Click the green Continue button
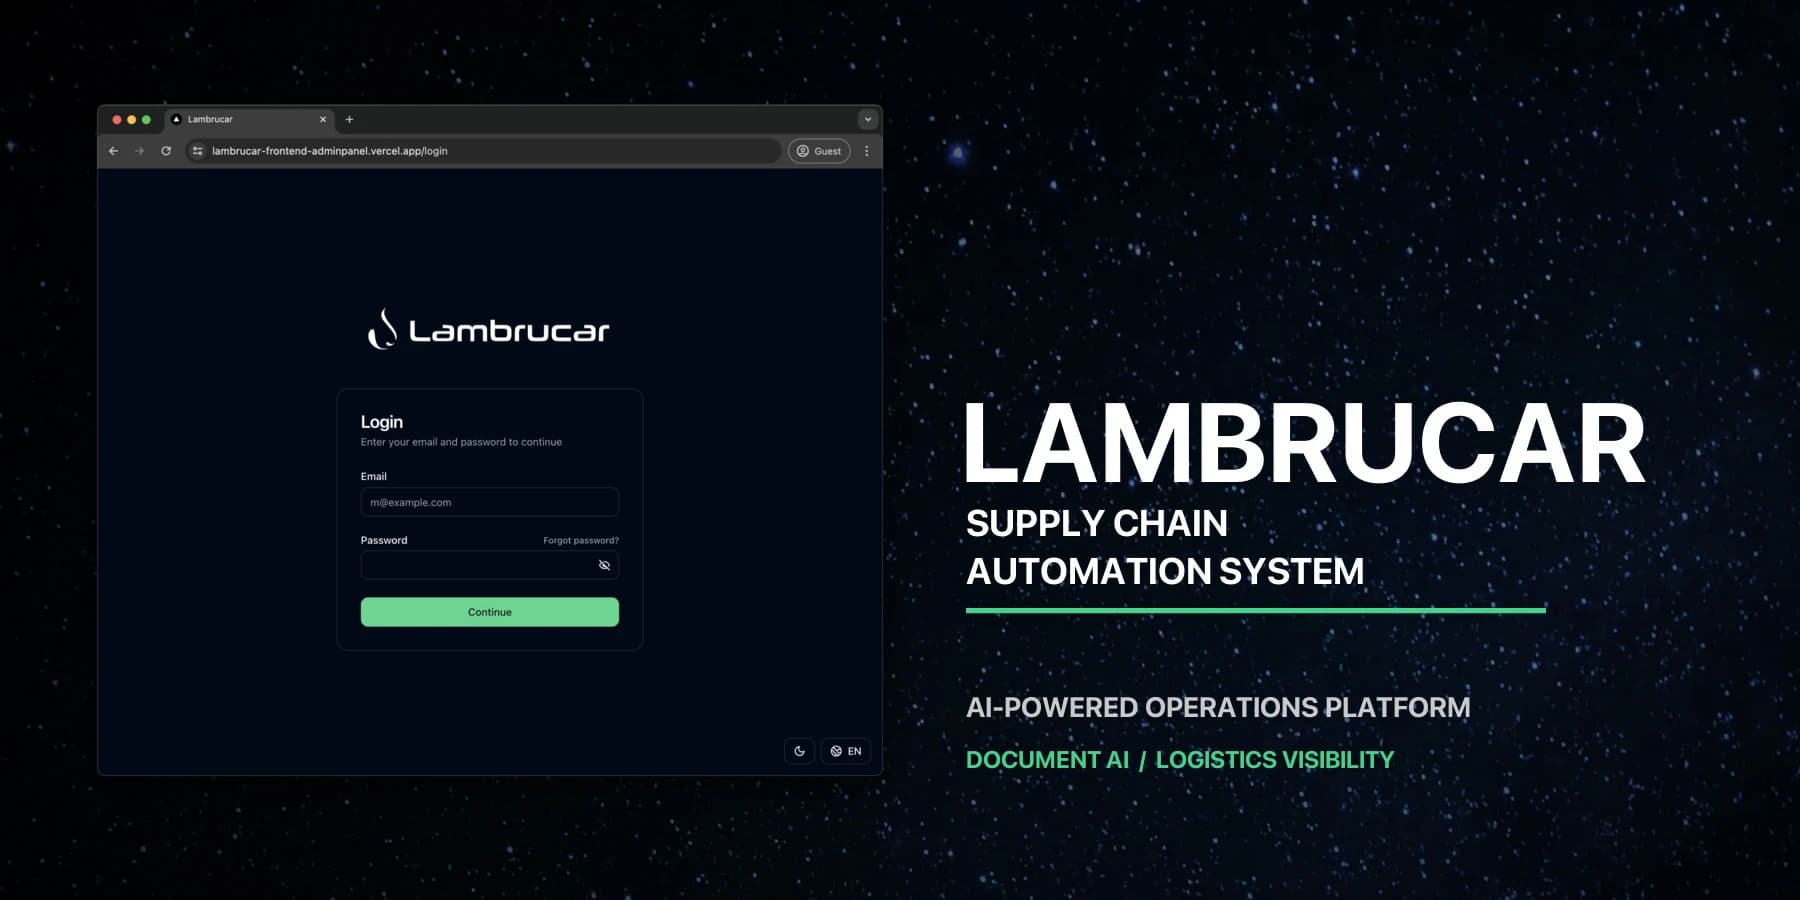1800x900 pixels. [x=490, y=612]
